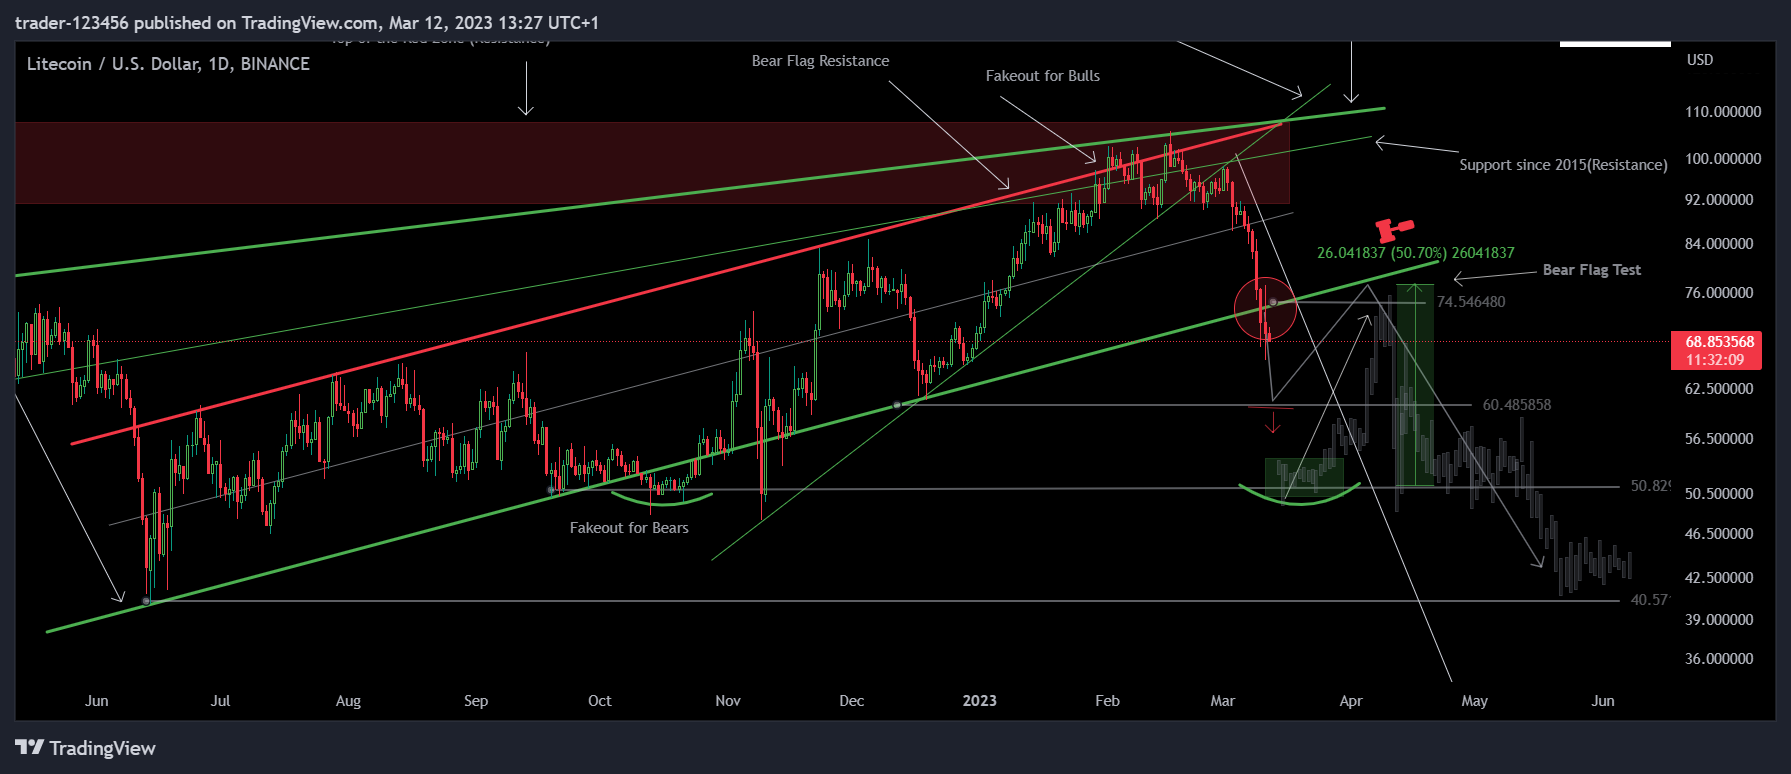Click the Sep label on the time axis

(x=476, y=701)
